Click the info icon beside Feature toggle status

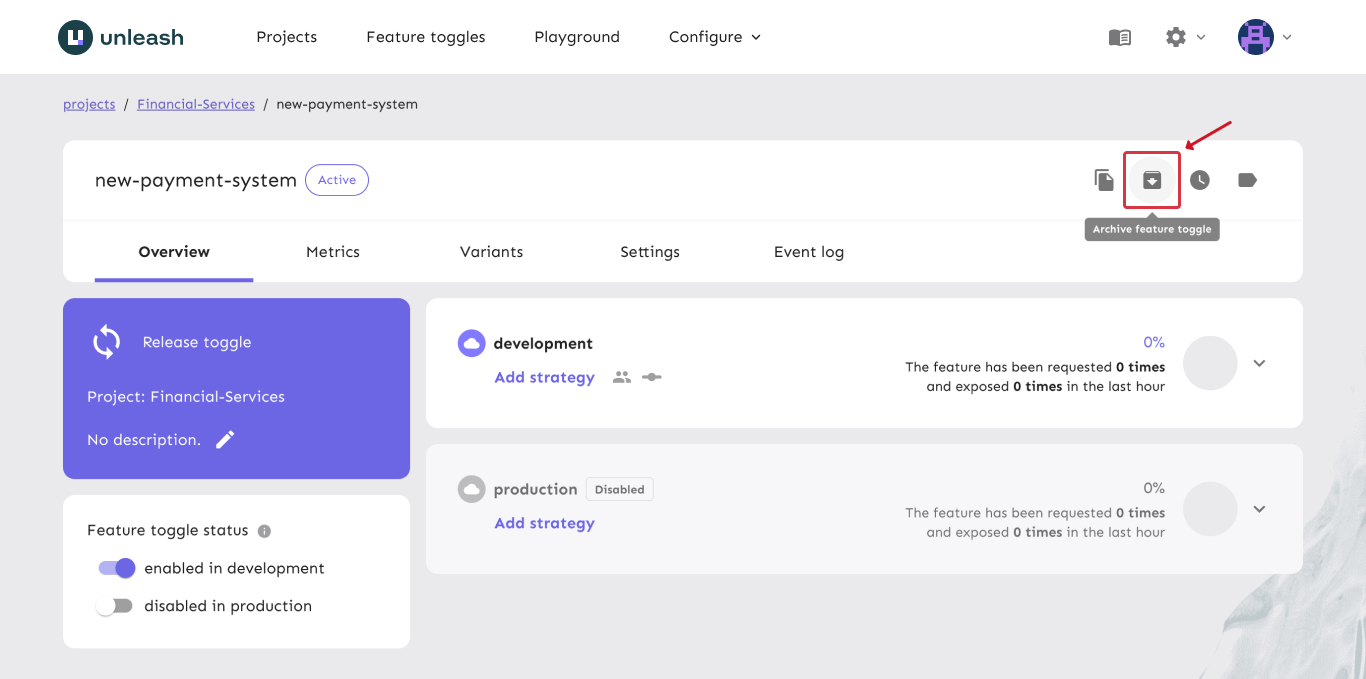[264, 531]
